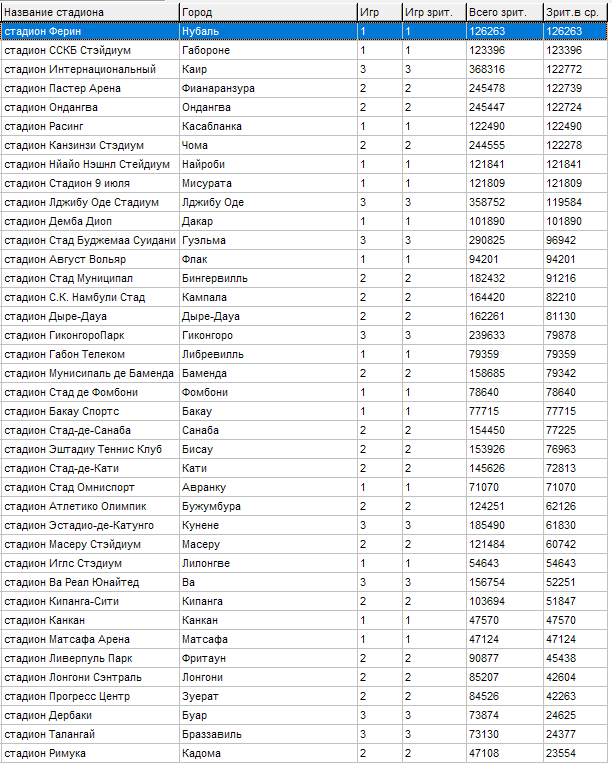Viewport: 612px width, 767px height.
Task: Select the стадион Масеру Стэйдиум row
Action: (x=90, y=544)
